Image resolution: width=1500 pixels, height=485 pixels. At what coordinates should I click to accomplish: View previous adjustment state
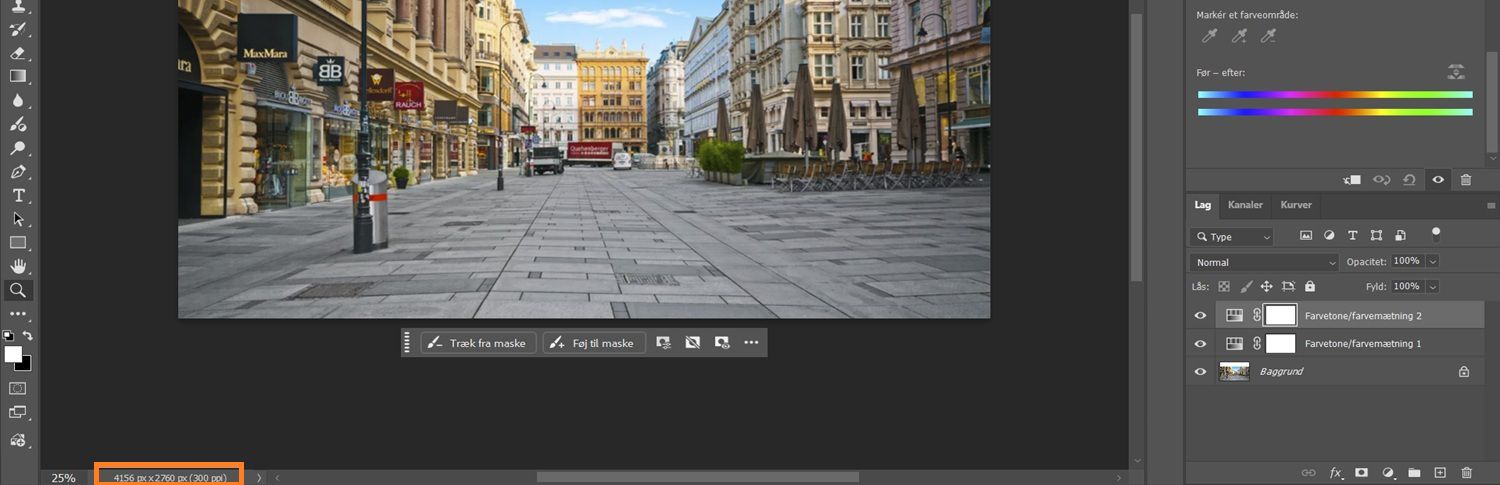(x=1382, y=180)
